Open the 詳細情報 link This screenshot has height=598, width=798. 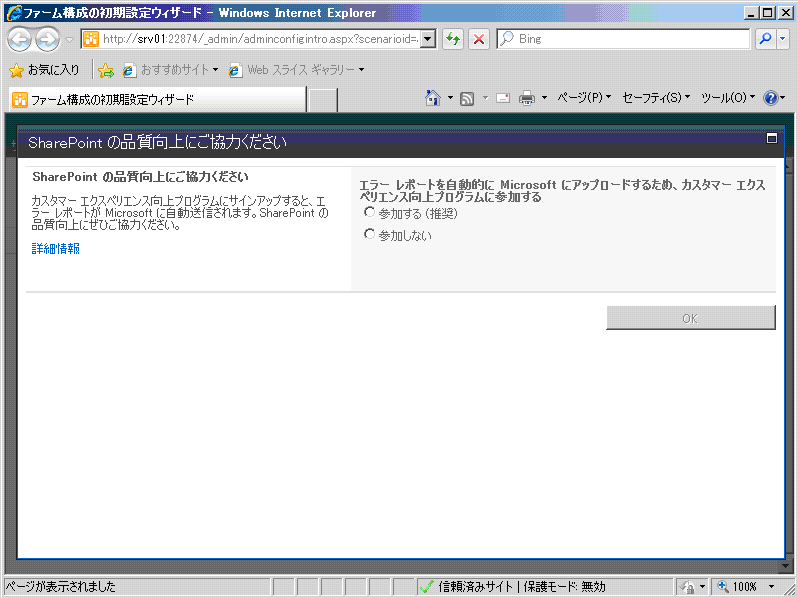click(x=55, y=248)
